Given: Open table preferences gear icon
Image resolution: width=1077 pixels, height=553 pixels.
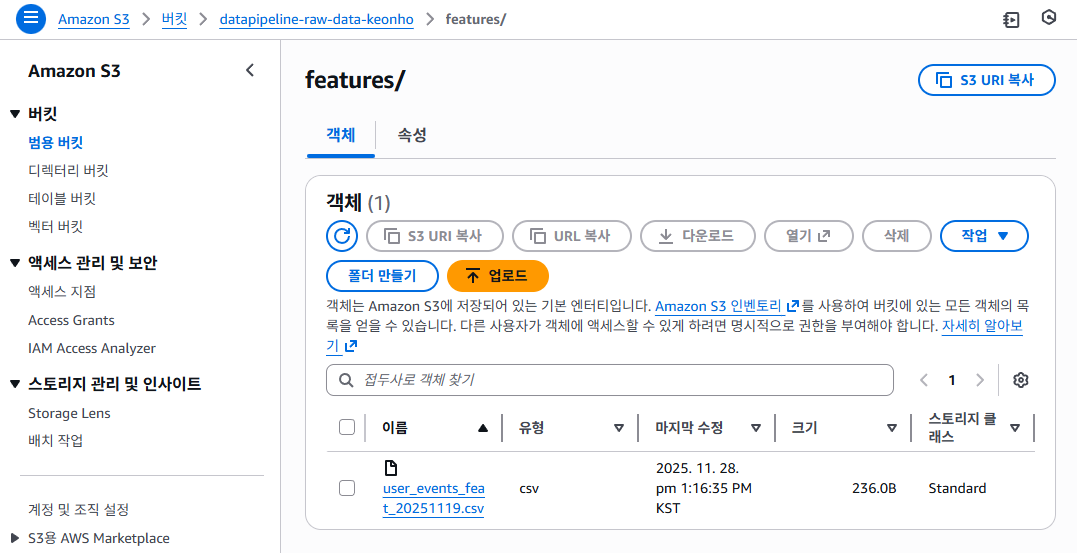Looking at the screenshot, I should click(x=1021, y=380).
